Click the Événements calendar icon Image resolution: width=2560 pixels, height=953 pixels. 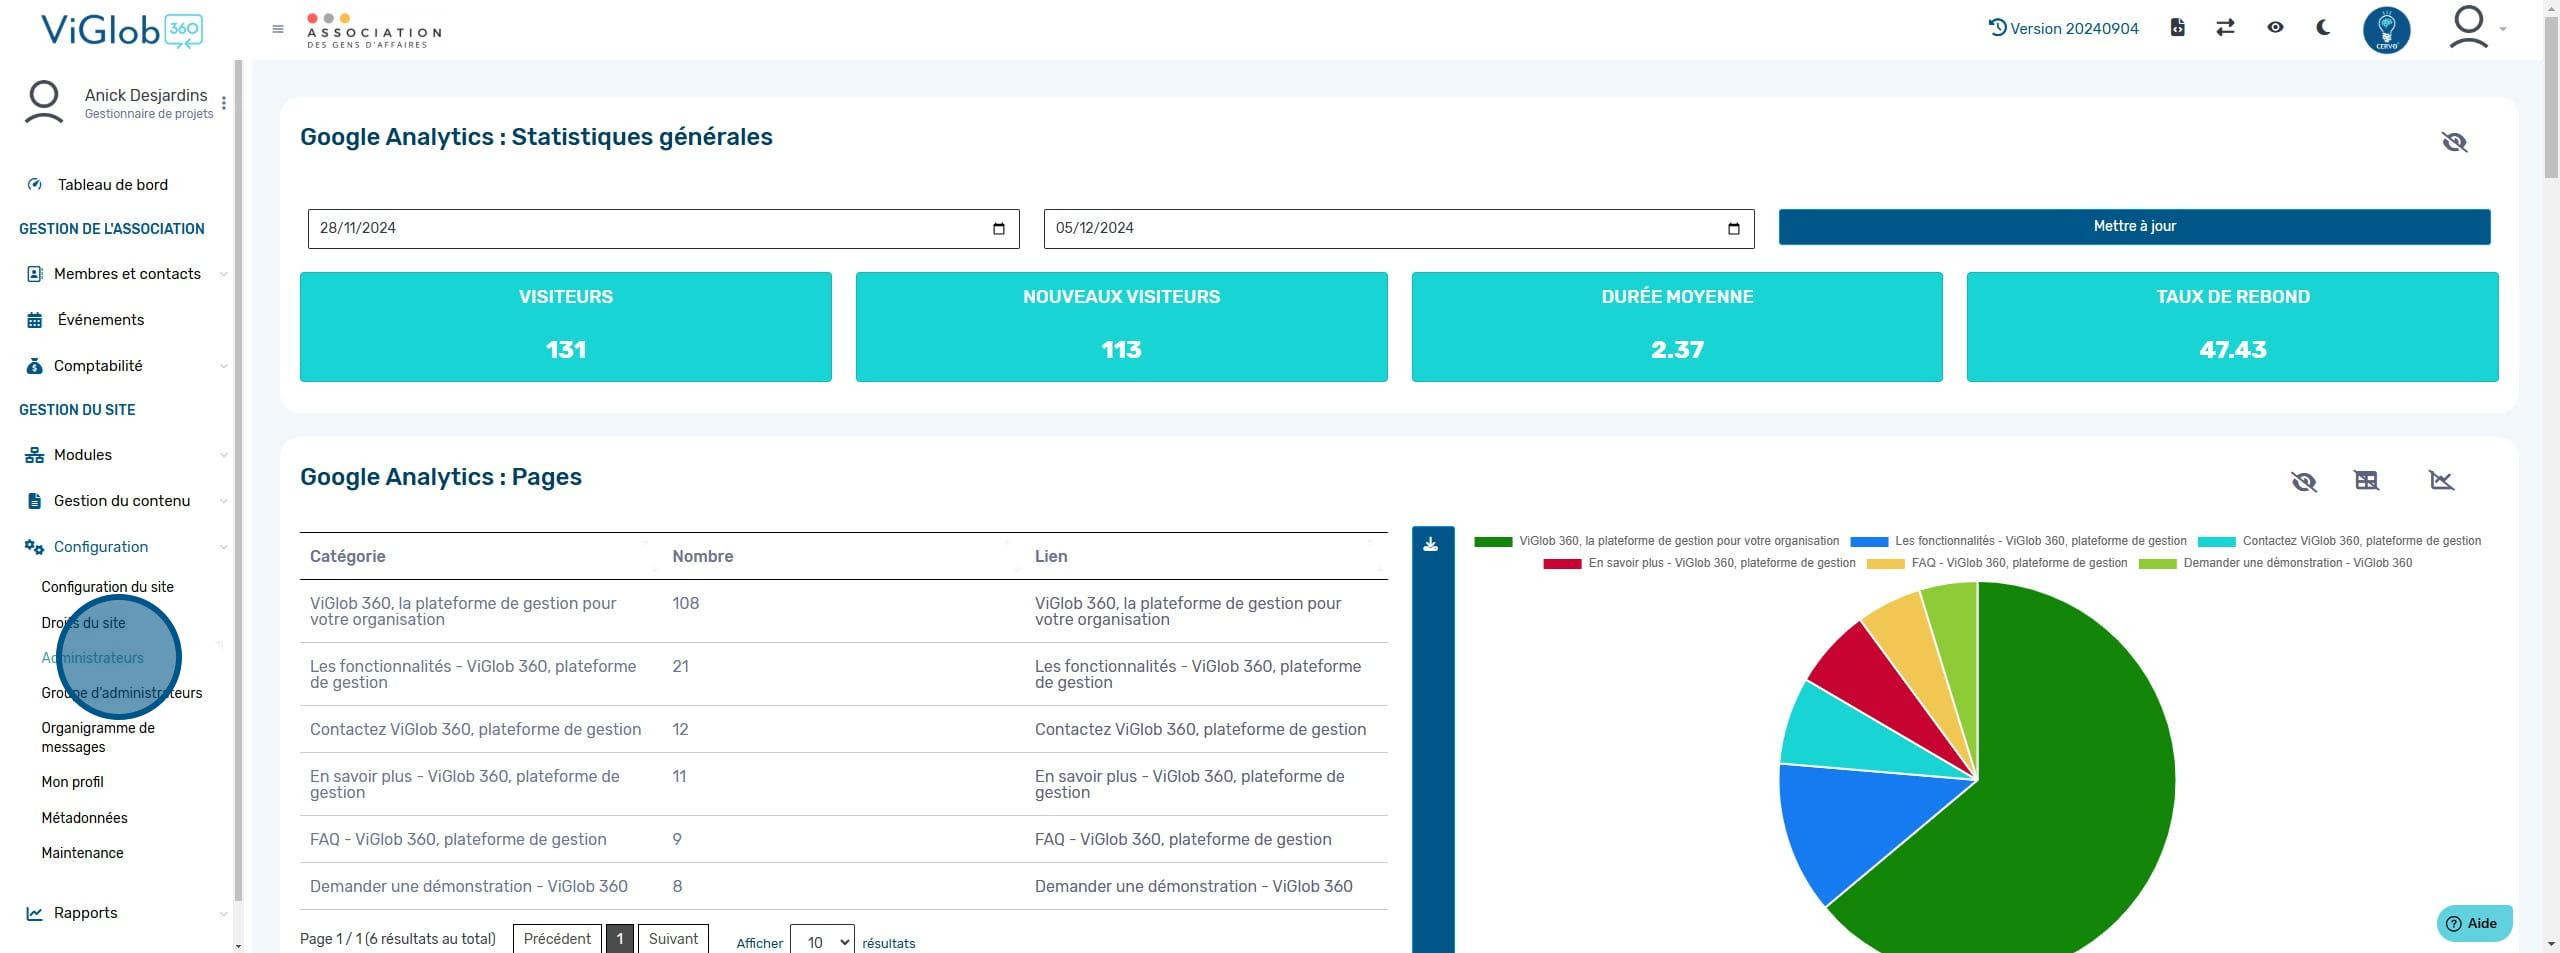[x=34, y=320]
